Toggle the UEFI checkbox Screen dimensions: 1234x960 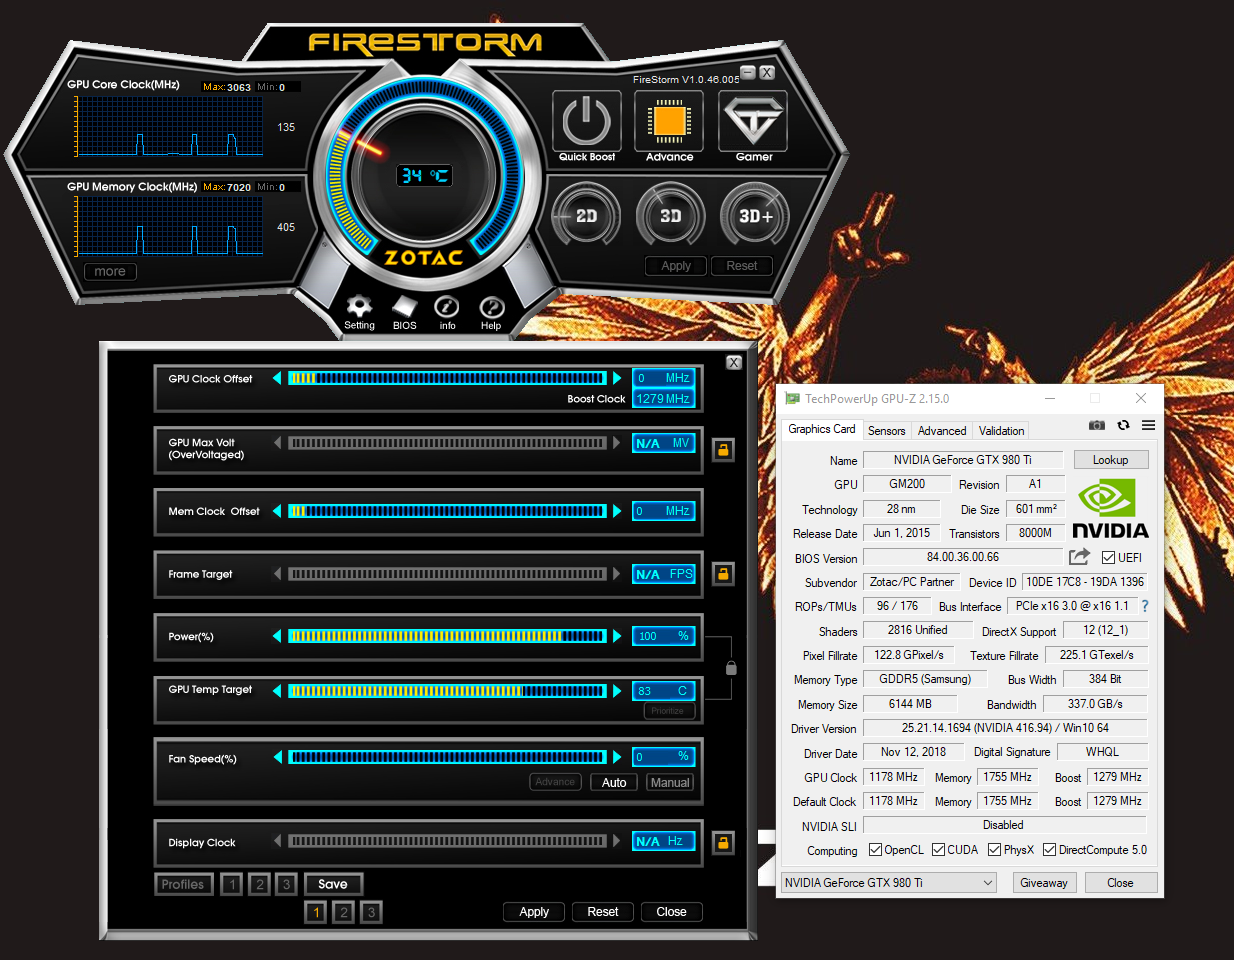(1108, 558)
